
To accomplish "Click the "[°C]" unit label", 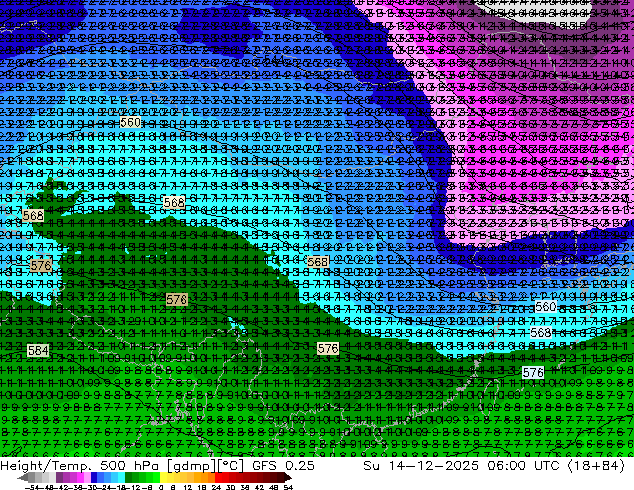I will pyautogui.click(x=230, y=465).
